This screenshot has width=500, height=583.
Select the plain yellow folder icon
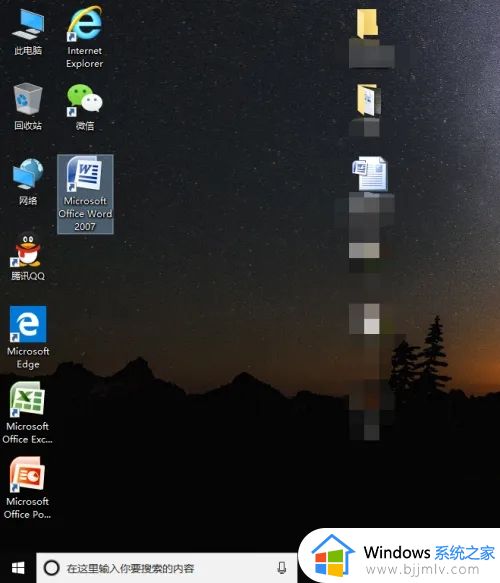coord(367,24)
